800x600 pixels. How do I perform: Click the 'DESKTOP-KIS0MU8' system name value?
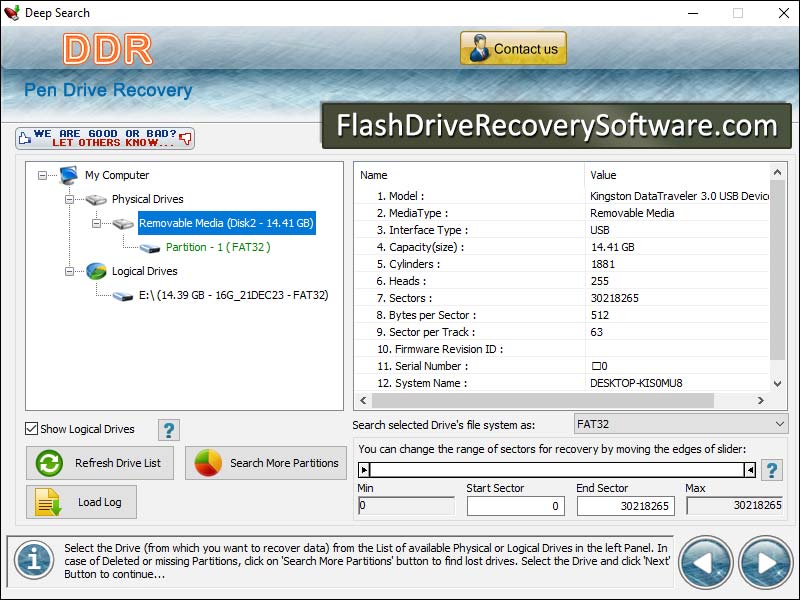tap(636, 383)
